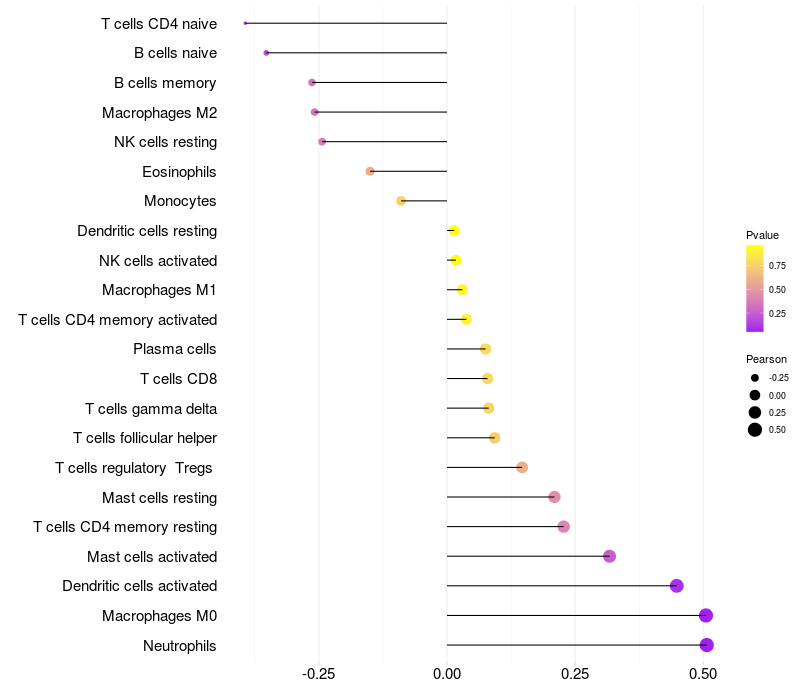Click the Monocytes data point
Screen dimensions: 800x700
point(401,201)
